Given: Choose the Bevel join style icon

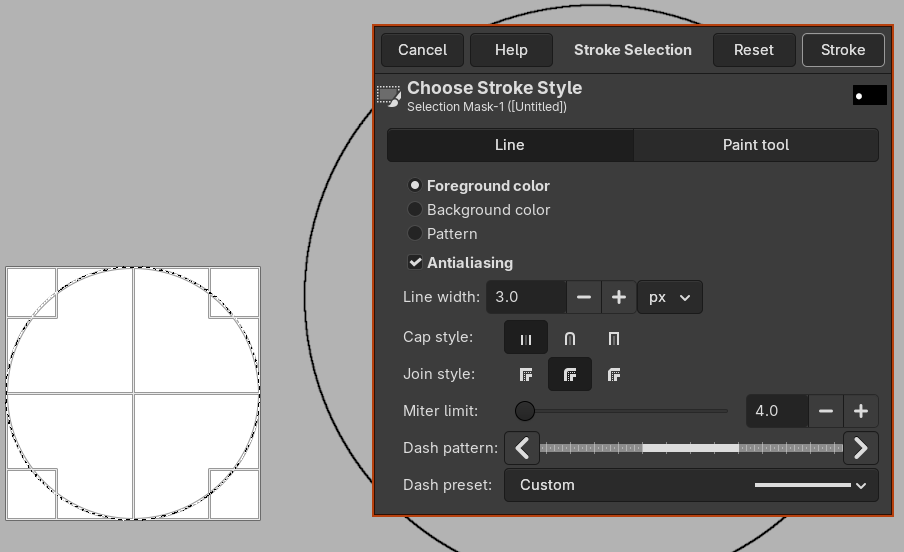Looking at the screenshot, I should 614,375.
